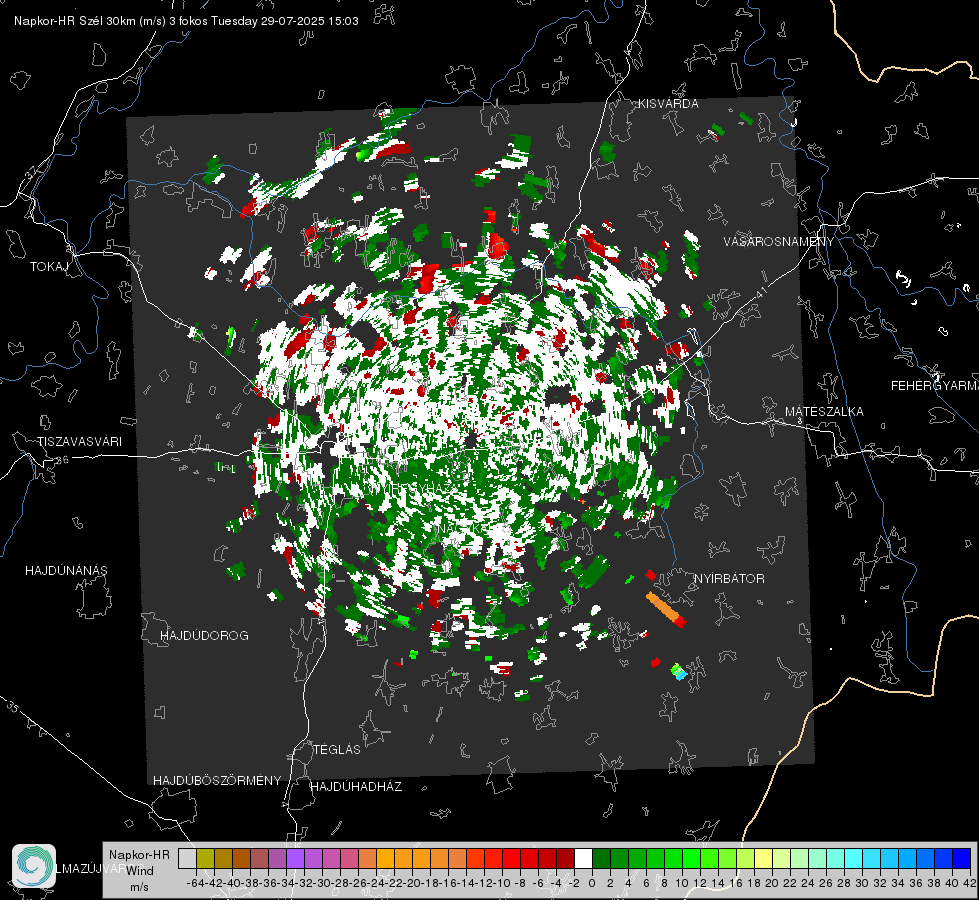This screenshot has height=900, width=979.
Task: Click the FEHÉRGYARMAT town label
Action: coord(934,386)
